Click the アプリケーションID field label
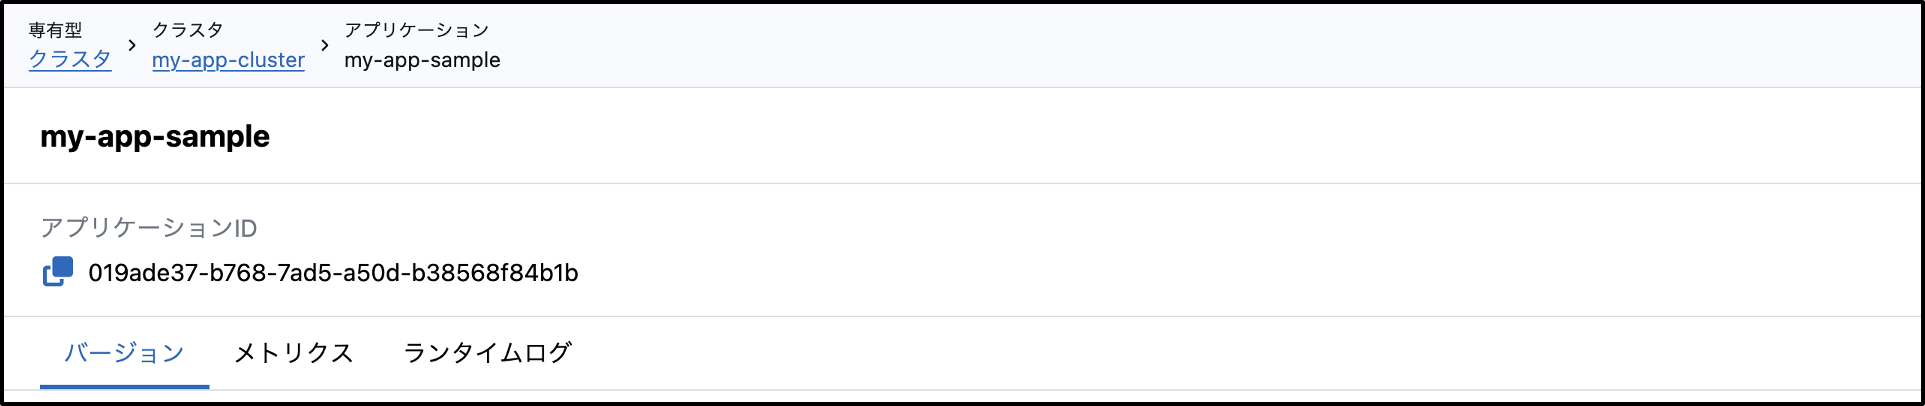Viewport: 1925px width, 406px height. coord(149,228)
